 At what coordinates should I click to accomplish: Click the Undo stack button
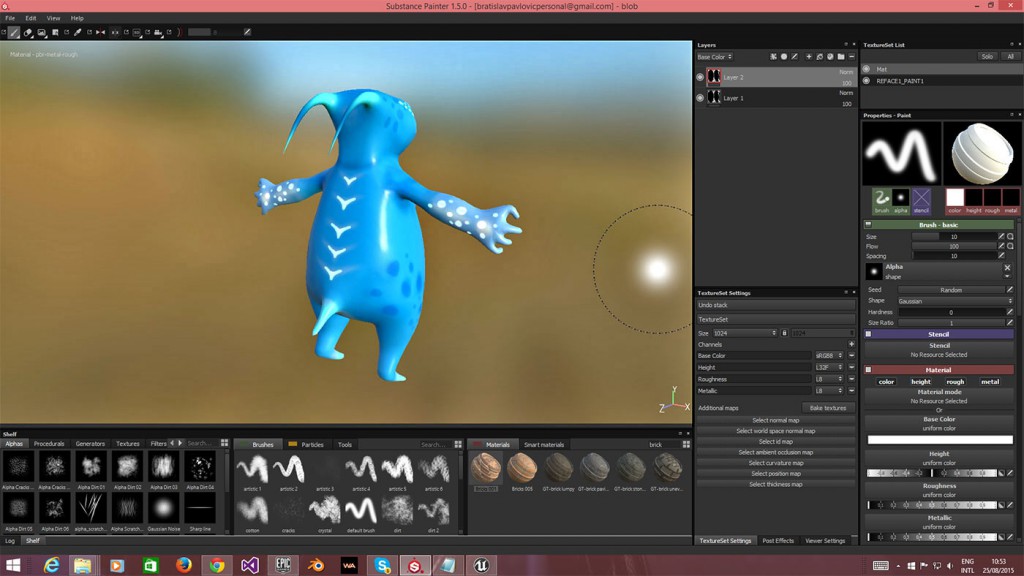776,305
